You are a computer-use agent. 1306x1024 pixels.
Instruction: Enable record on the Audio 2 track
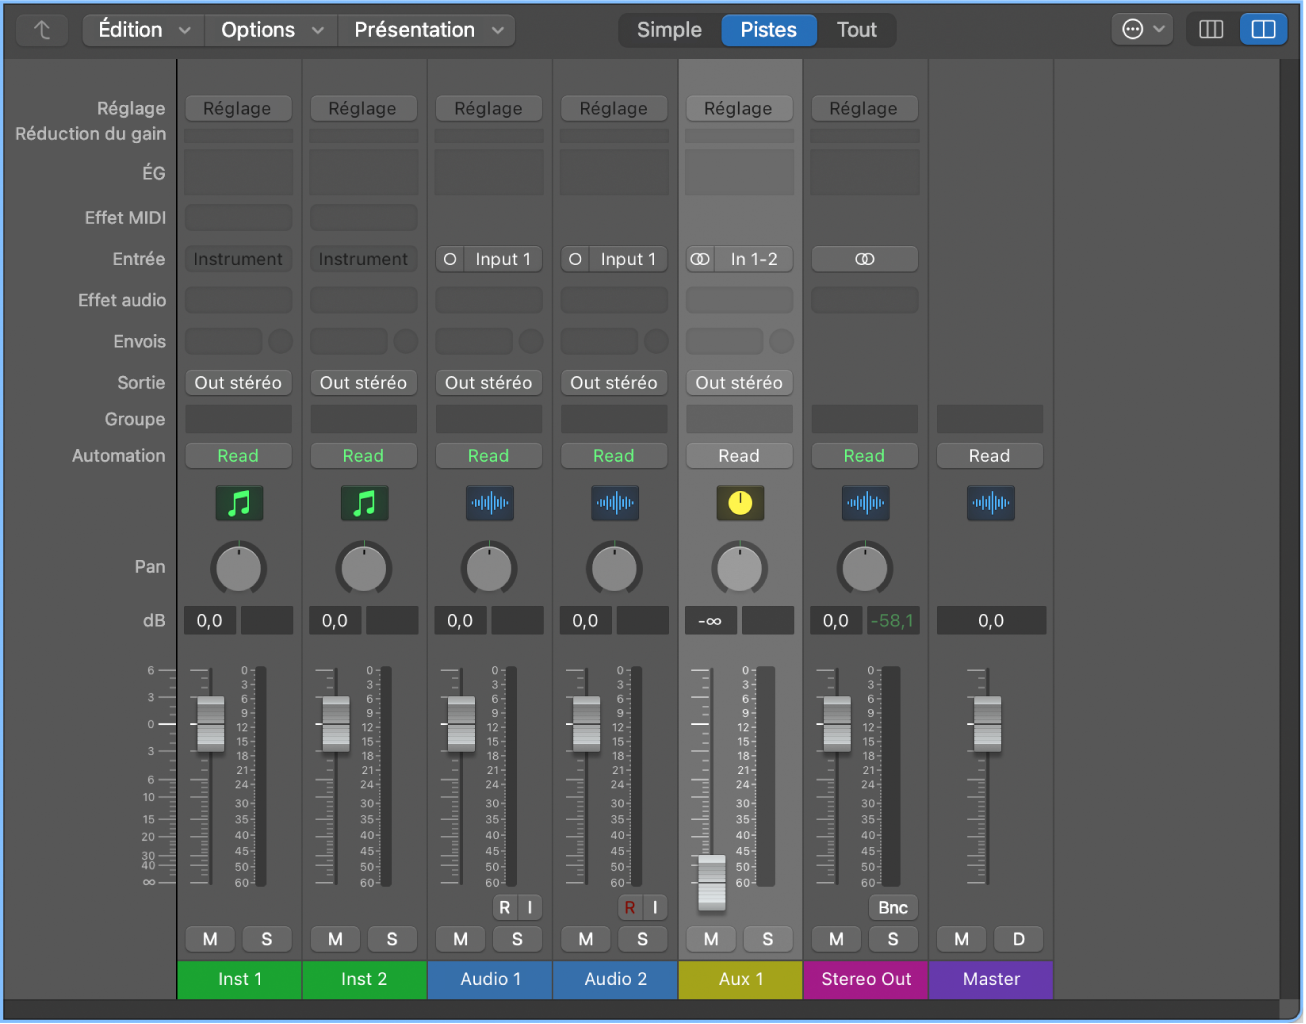coord(629,907)
